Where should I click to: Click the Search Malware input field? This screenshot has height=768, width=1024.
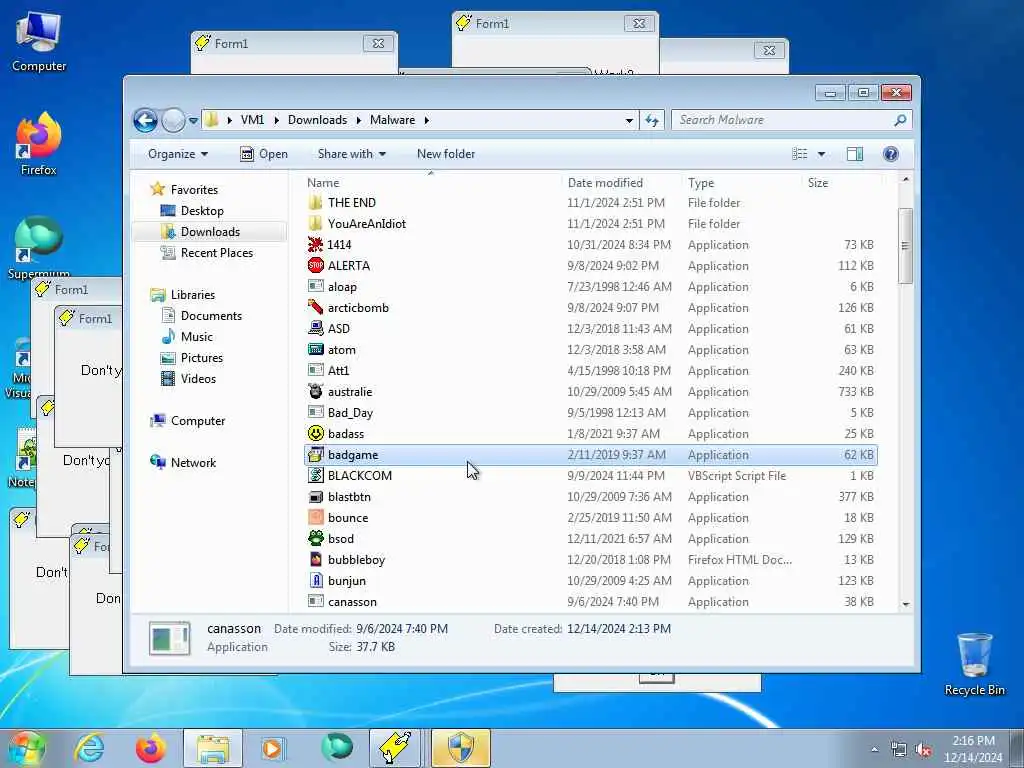coord(792,120)
